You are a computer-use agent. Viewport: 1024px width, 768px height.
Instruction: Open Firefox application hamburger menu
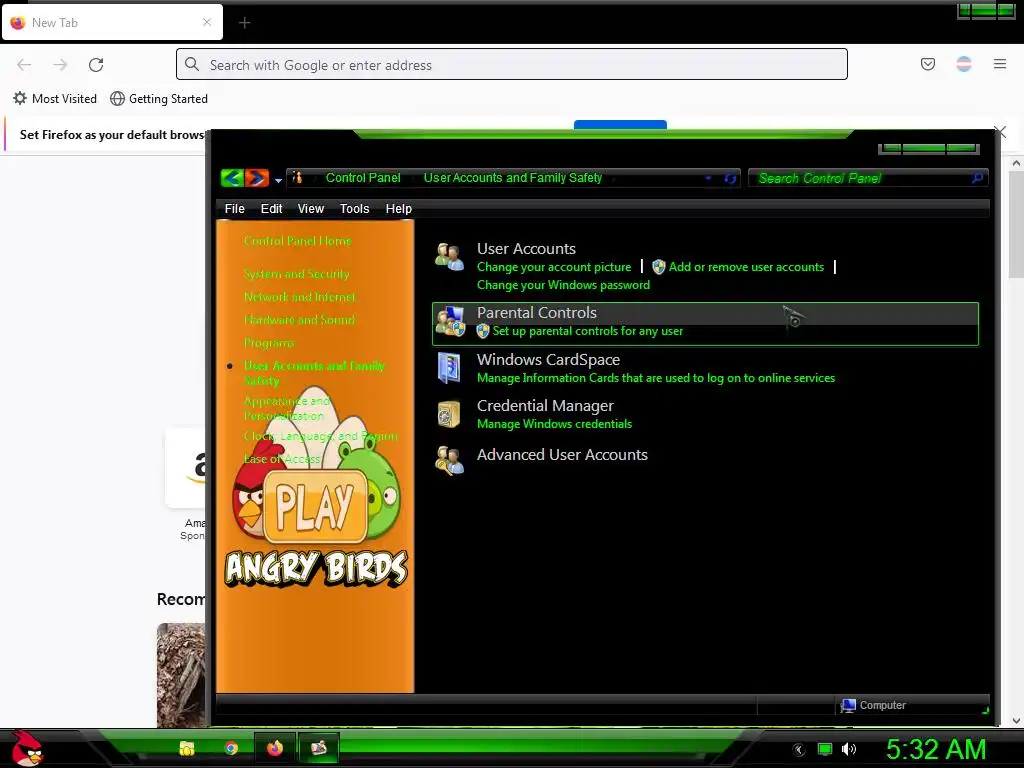(1000, 64)
